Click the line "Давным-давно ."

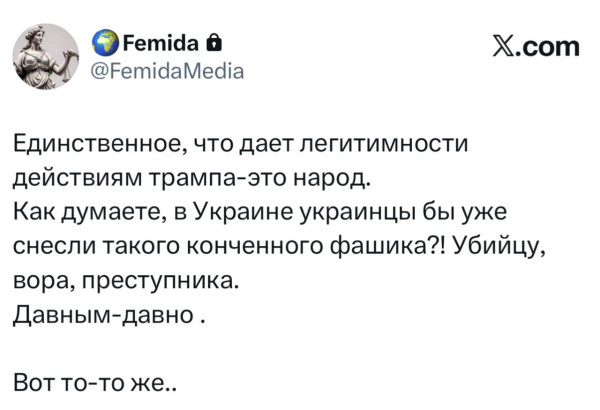[110, 312]
